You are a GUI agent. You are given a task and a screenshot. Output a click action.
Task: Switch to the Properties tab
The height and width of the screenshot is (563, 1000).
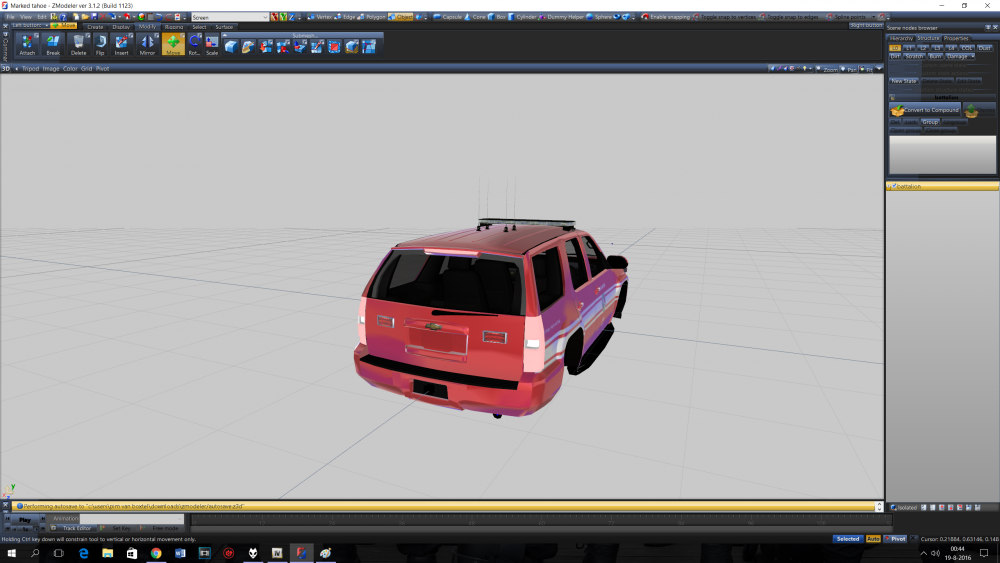957,38
